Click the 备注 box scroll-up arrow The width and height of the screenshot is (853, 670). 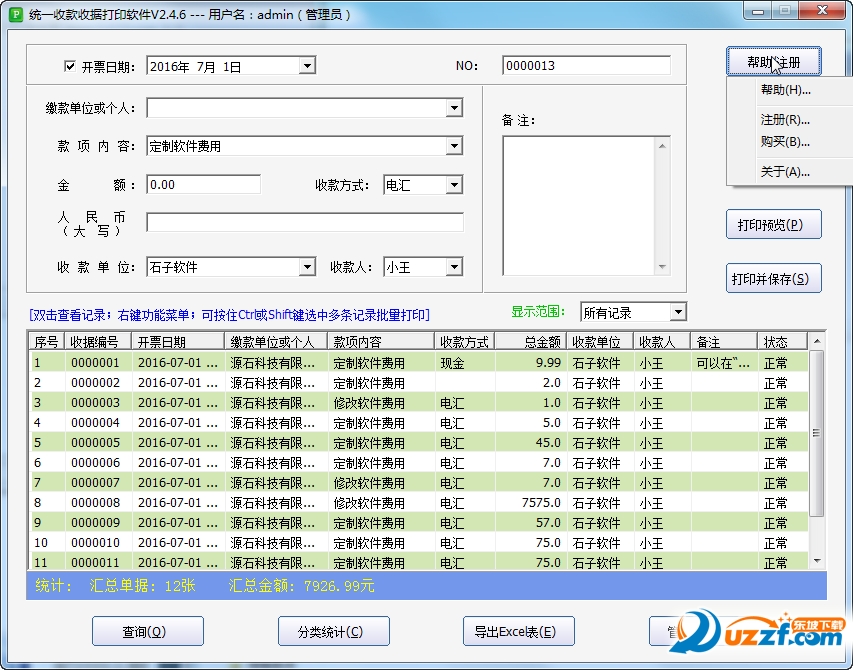point(662,145)
